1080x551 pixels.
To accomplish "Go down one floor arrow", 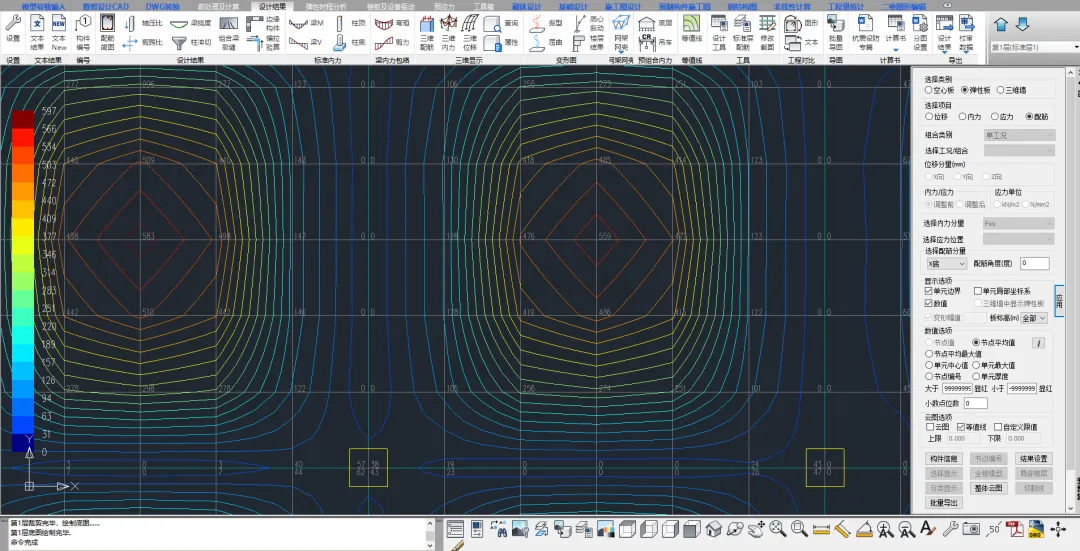I will [1023, 25].
